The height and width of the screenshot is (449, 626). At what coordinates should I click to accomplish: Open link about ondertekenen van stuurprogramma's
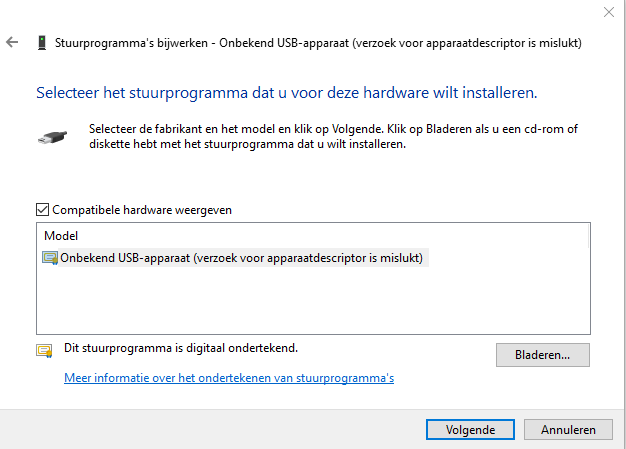pyautogui.click(x=229, y=378)
